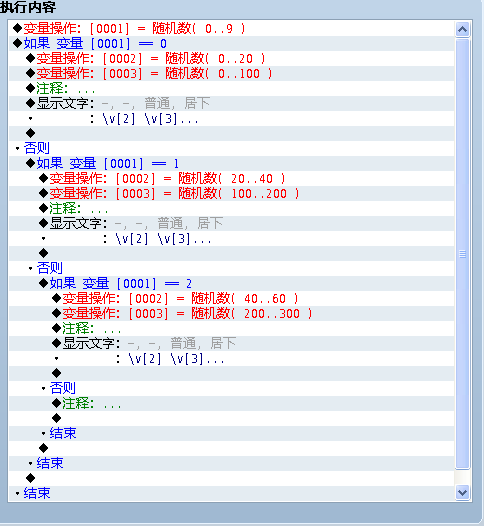Image resolution: width=484 pixels, height=526 pixels.
Task: Select row [0002] = 随机数( 40..60 )
Action: pyautogui.click(x=231, y=299)
